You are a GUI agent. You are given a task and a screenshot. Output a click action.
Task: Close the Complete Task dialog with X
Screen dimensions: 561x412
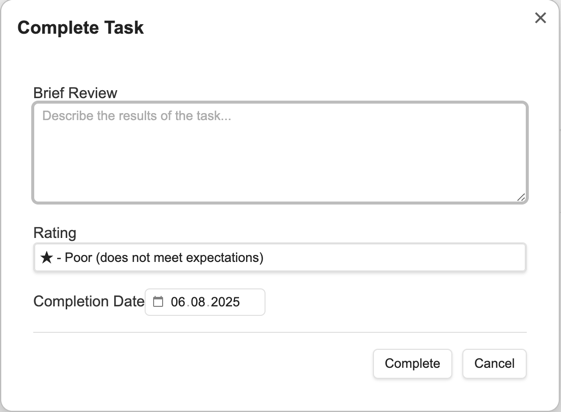(540, 18)
